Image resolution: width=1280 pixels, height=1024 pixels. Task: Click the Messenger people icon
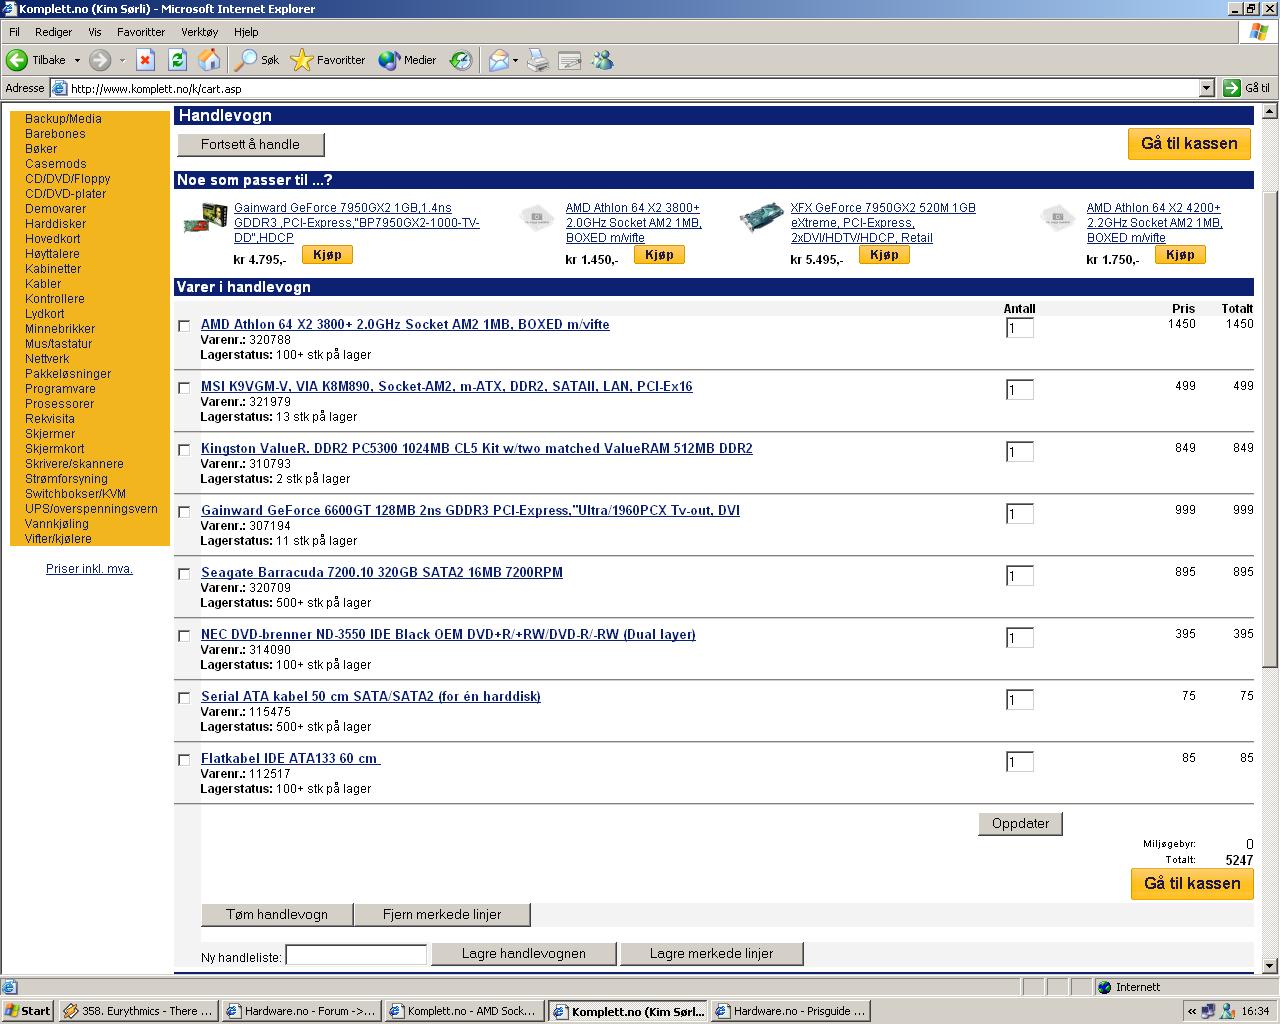(x=602, y=60)
